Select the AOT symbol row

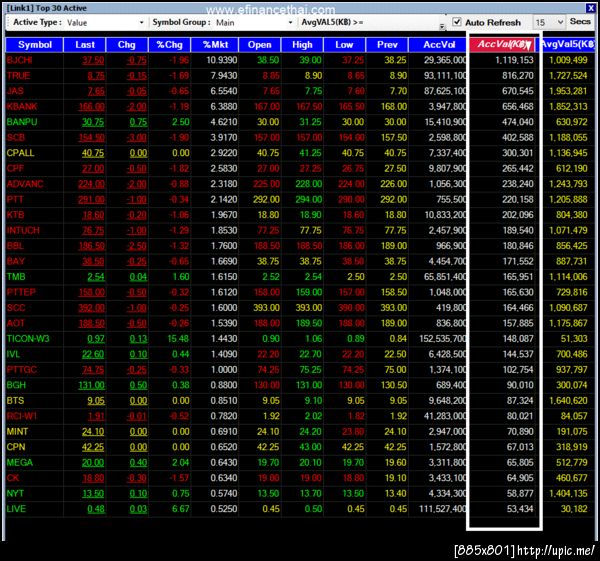(x=300, y=323)
